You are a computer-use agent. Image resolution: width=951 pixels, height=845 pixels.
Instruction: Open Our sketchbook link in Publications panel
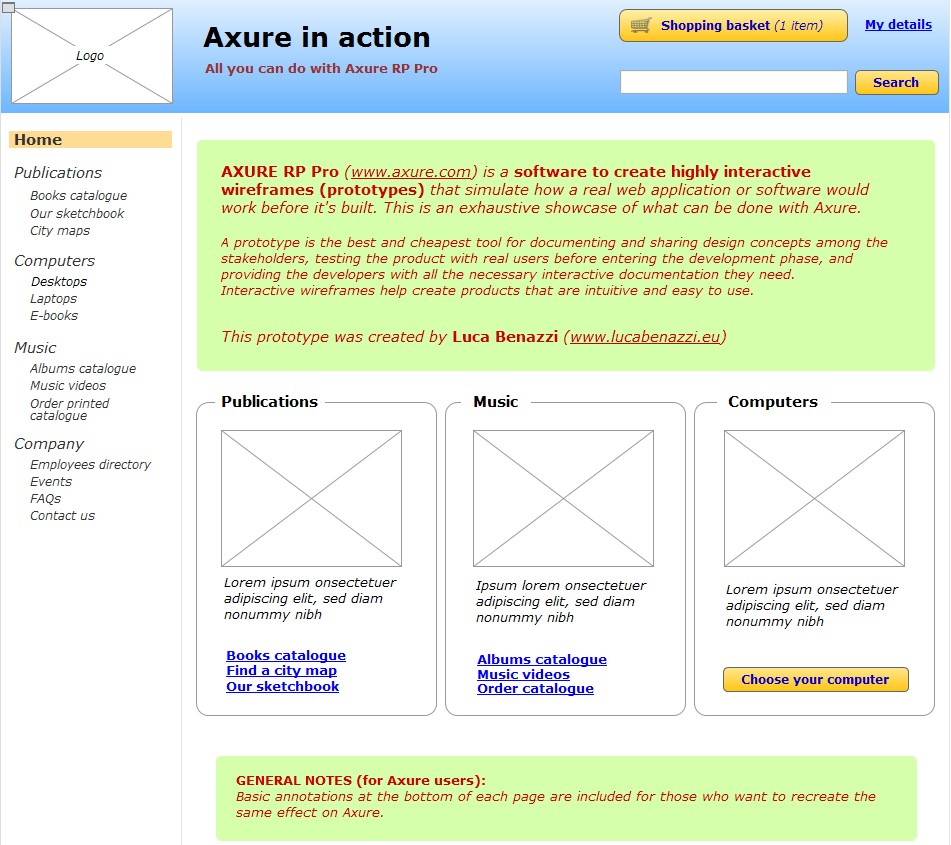click(x=283, y=686)
